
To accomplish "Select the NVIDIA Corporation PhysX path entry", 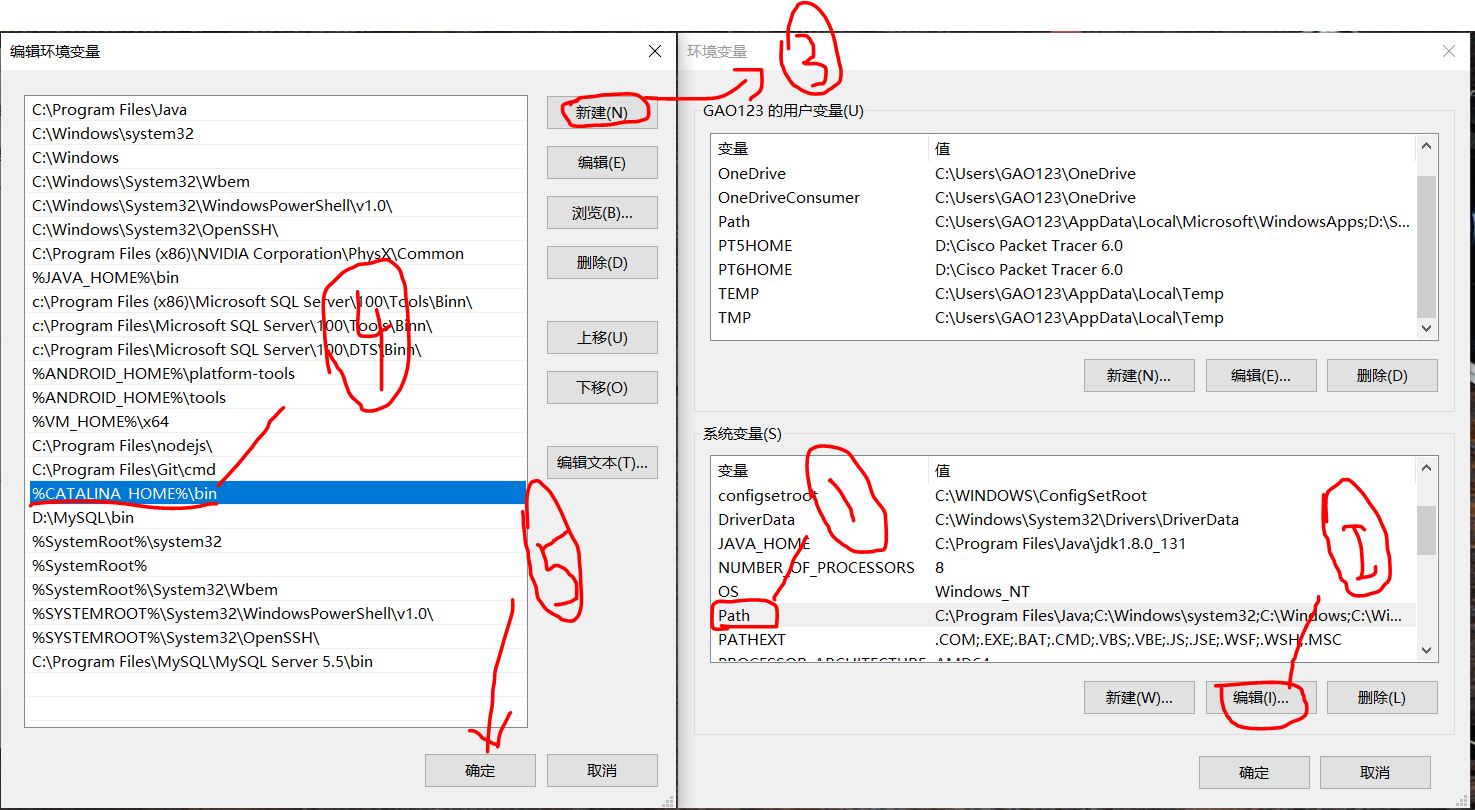I will (x=277, y=253).
